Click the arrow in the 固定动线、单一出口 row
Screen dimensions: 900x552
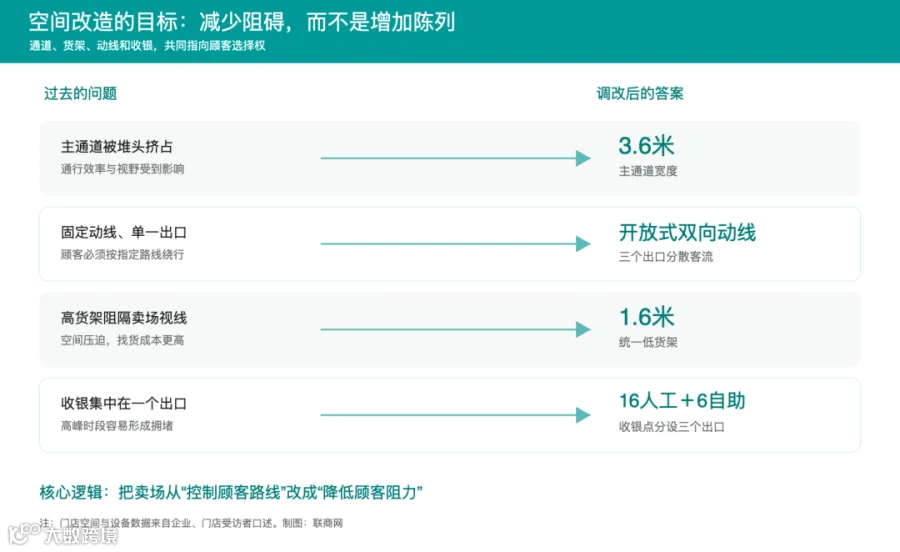click(x=455, y=244)
